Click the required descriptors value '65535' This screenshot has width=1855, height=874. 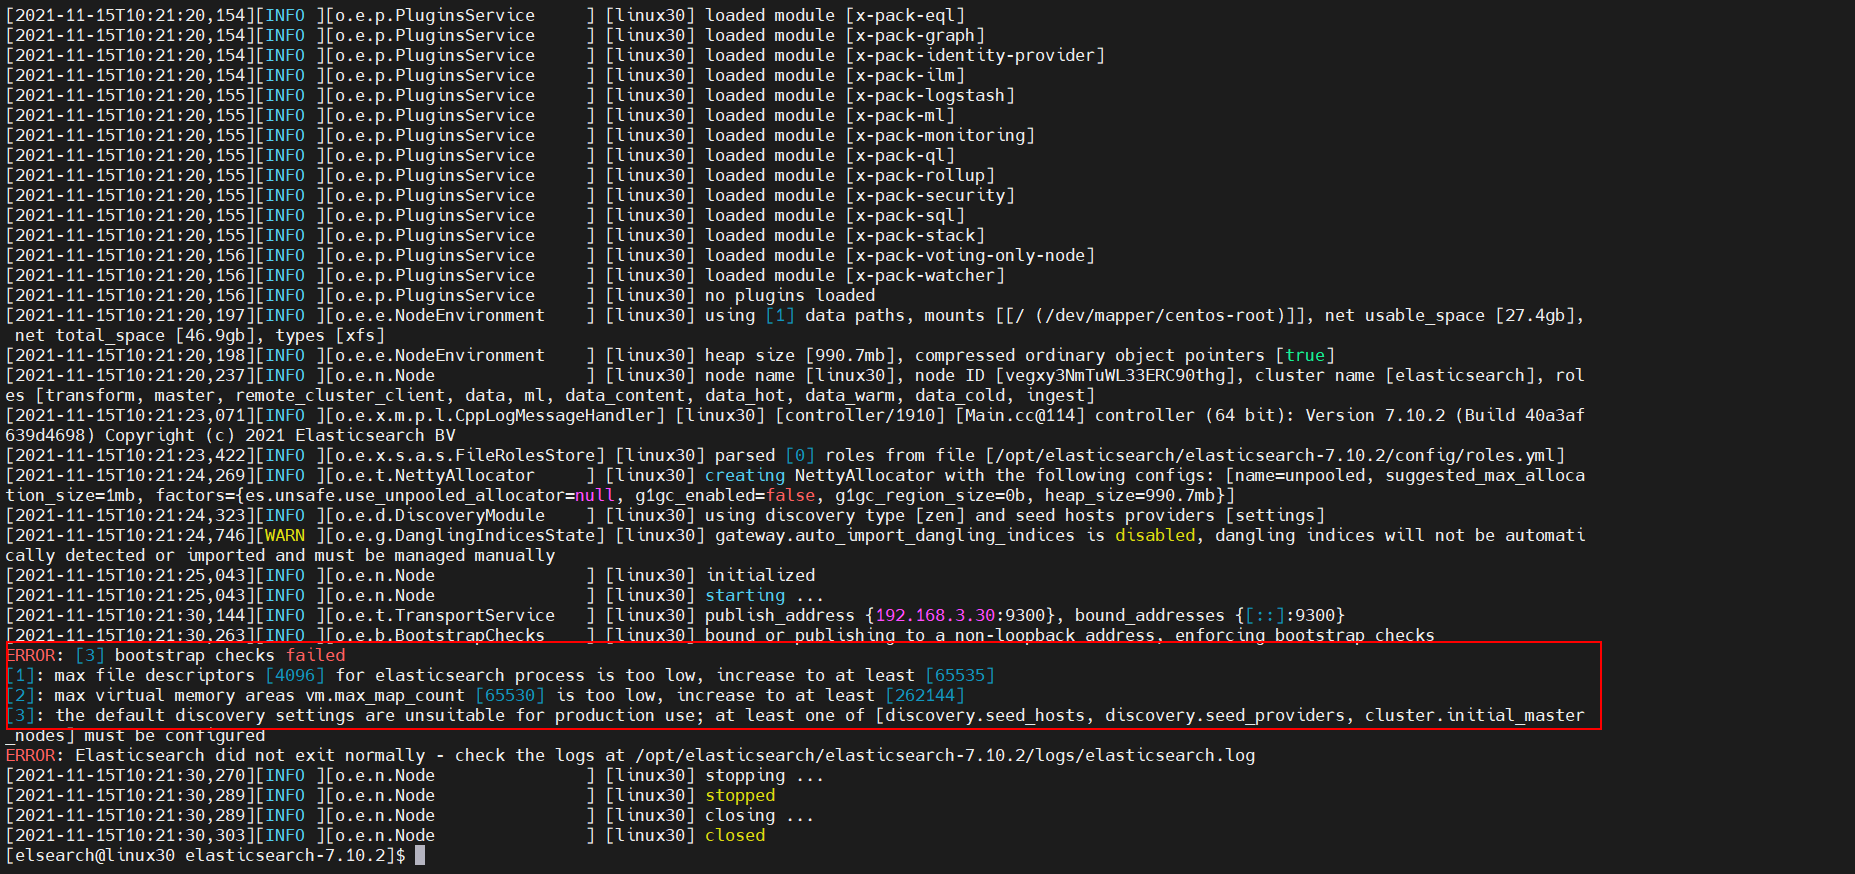click(x=960, y=675)
